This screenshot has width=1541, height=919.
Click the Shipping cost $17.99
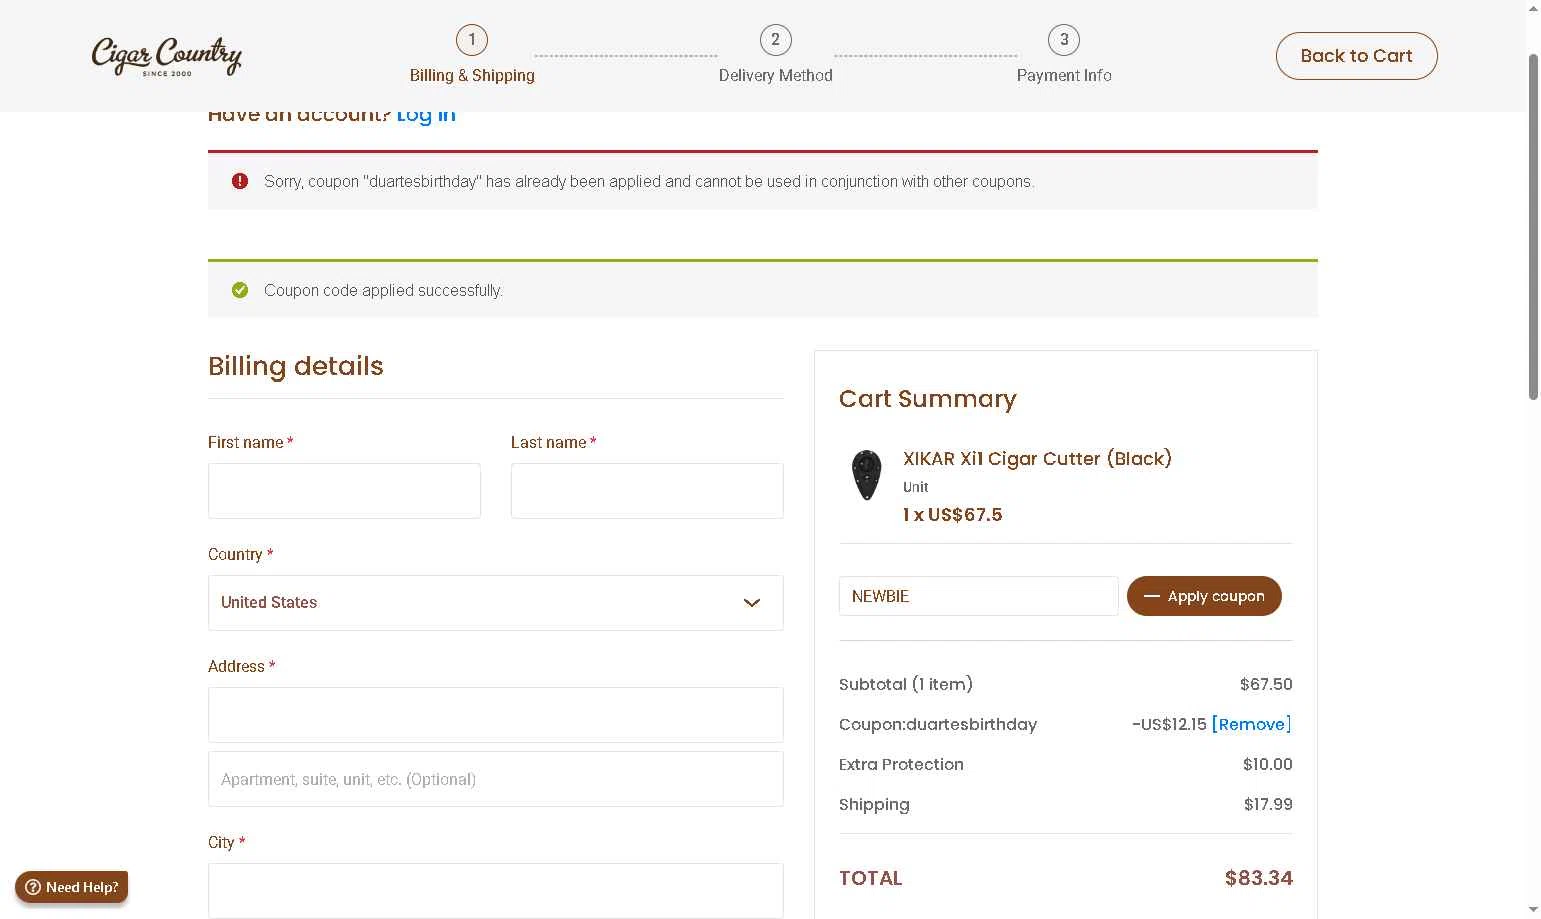(x=1268, y=804)
